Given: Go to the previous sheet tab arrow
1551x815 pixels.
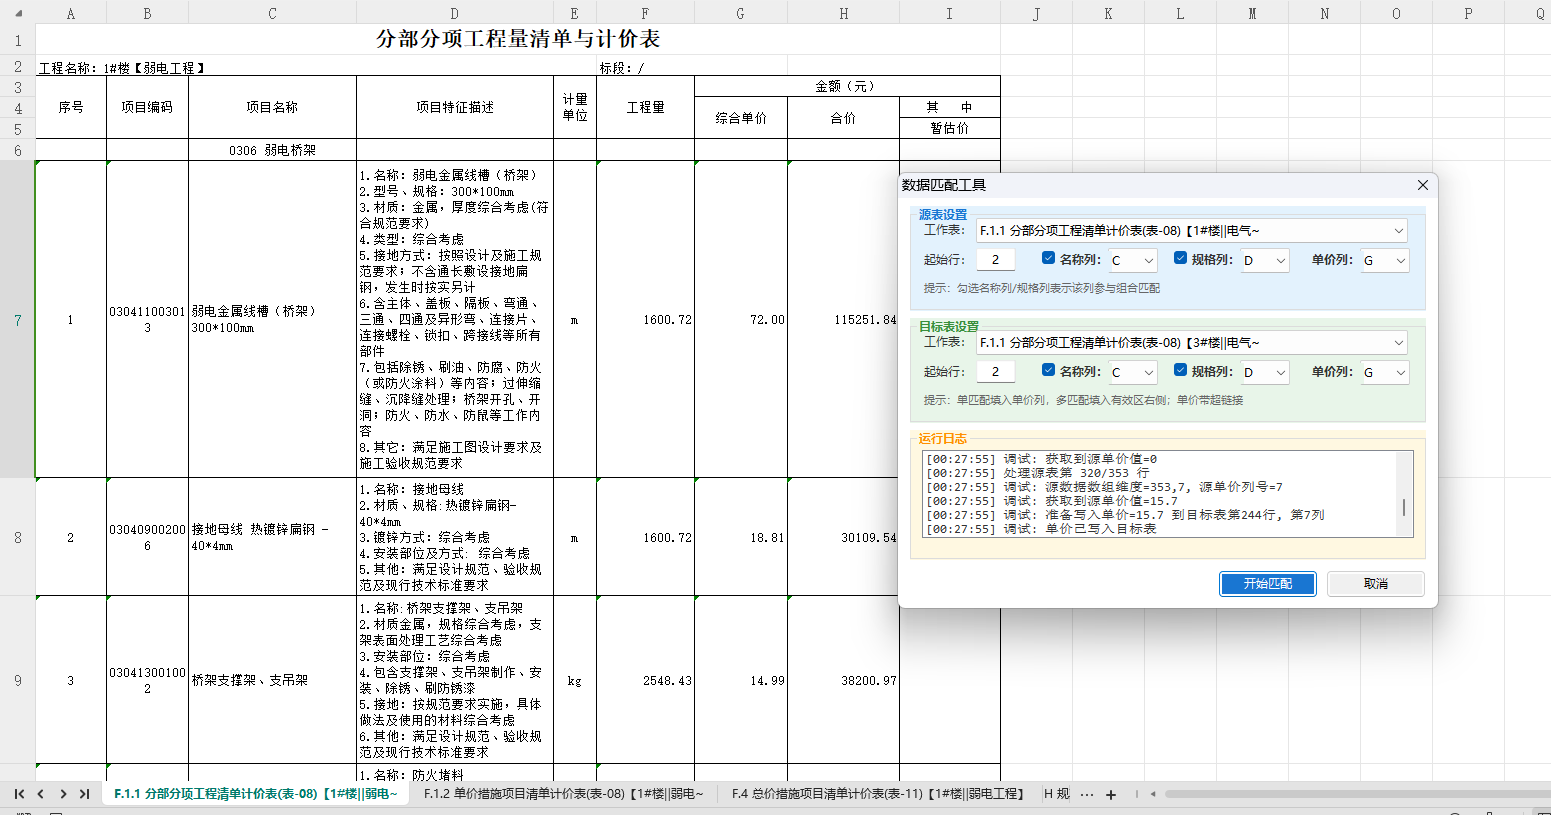Looking at the screenshot, I should pyautogui.click(x=41, y=794).
